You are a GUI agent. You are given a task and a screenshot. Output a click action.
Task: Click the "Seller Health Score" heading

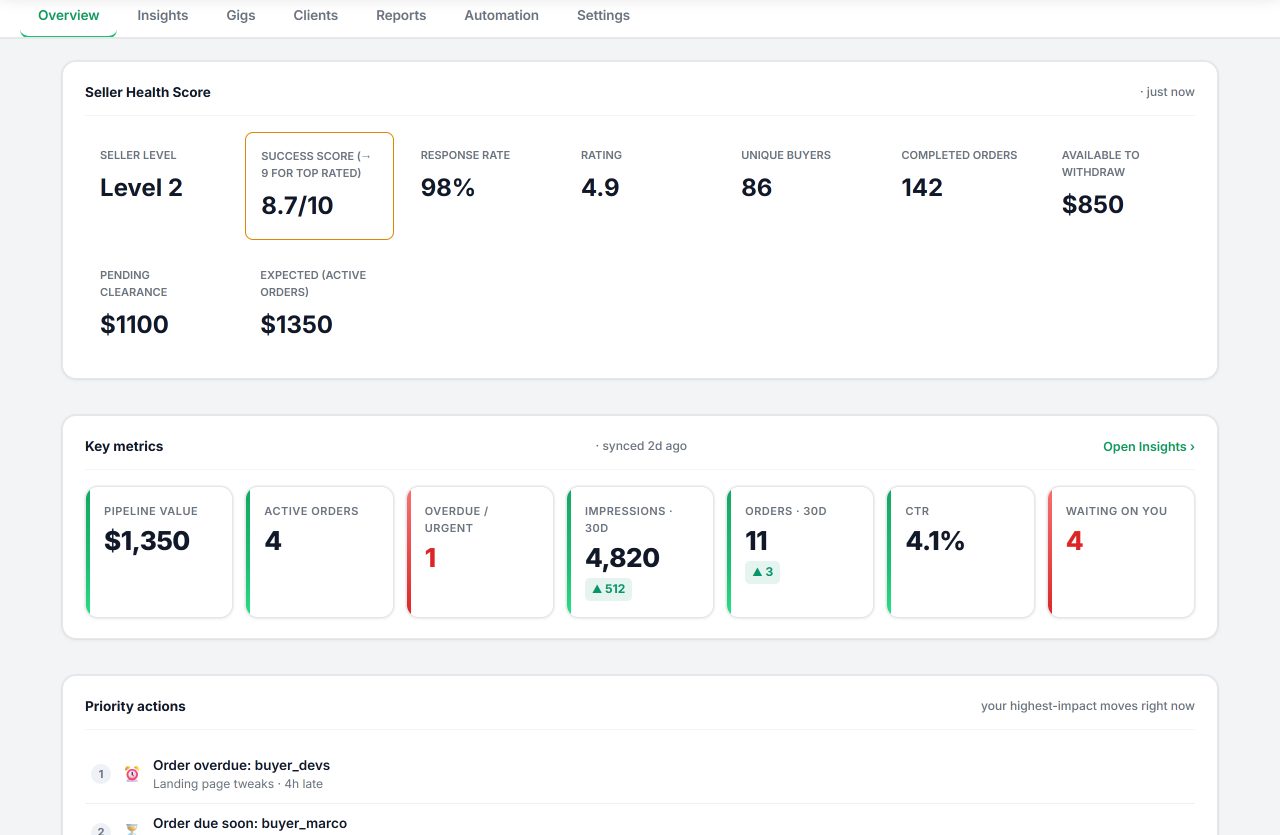(148, 92)
